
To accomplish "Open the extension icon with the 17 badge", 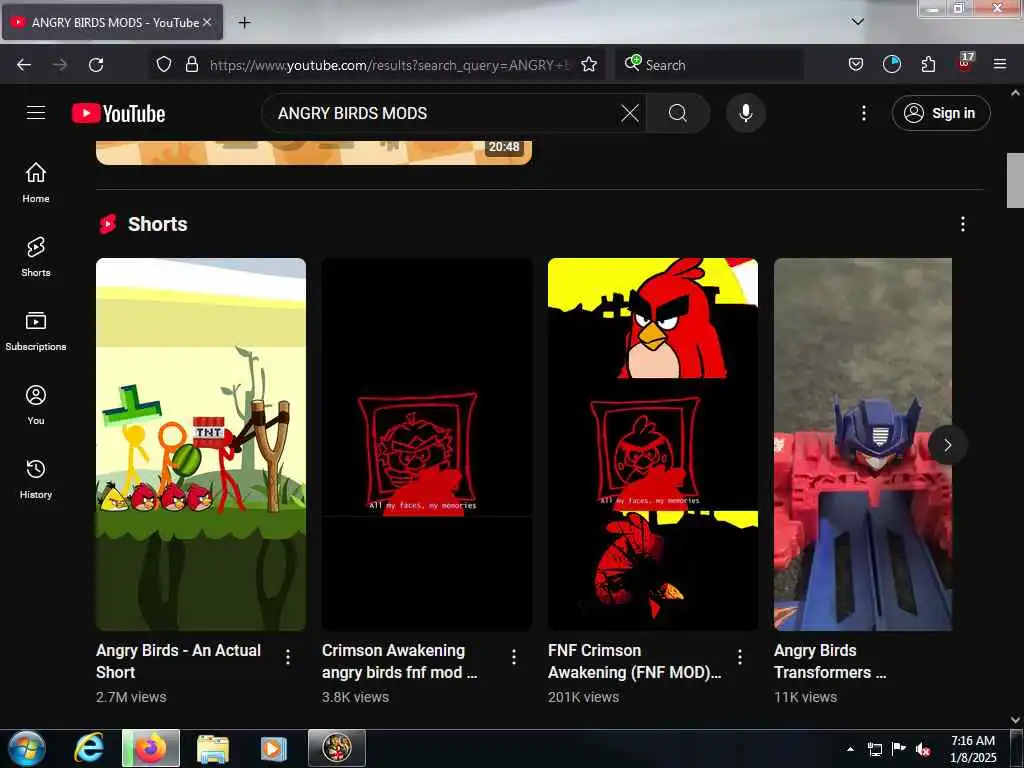I will click(965, 63).
